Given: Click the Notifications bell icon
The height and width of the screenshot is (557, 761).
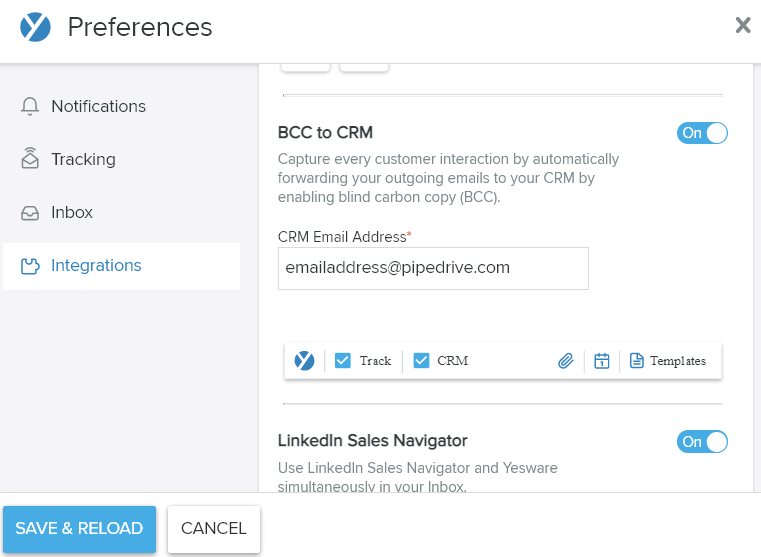Looking at the screenshot, I should [x=30, y=106].
